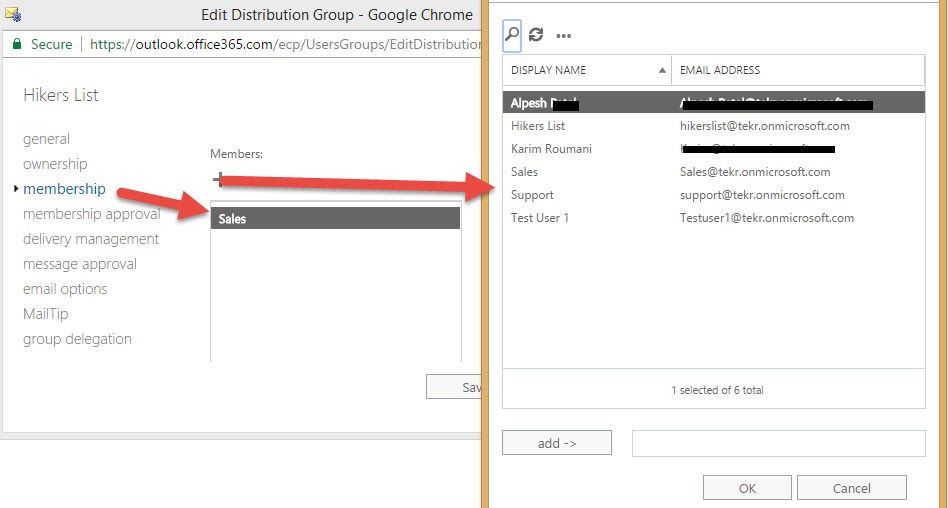Image resolution: width=948 pixels, height=508 pixels.
Task: Open the more options ellipsis menu
Action: (563, 36)
